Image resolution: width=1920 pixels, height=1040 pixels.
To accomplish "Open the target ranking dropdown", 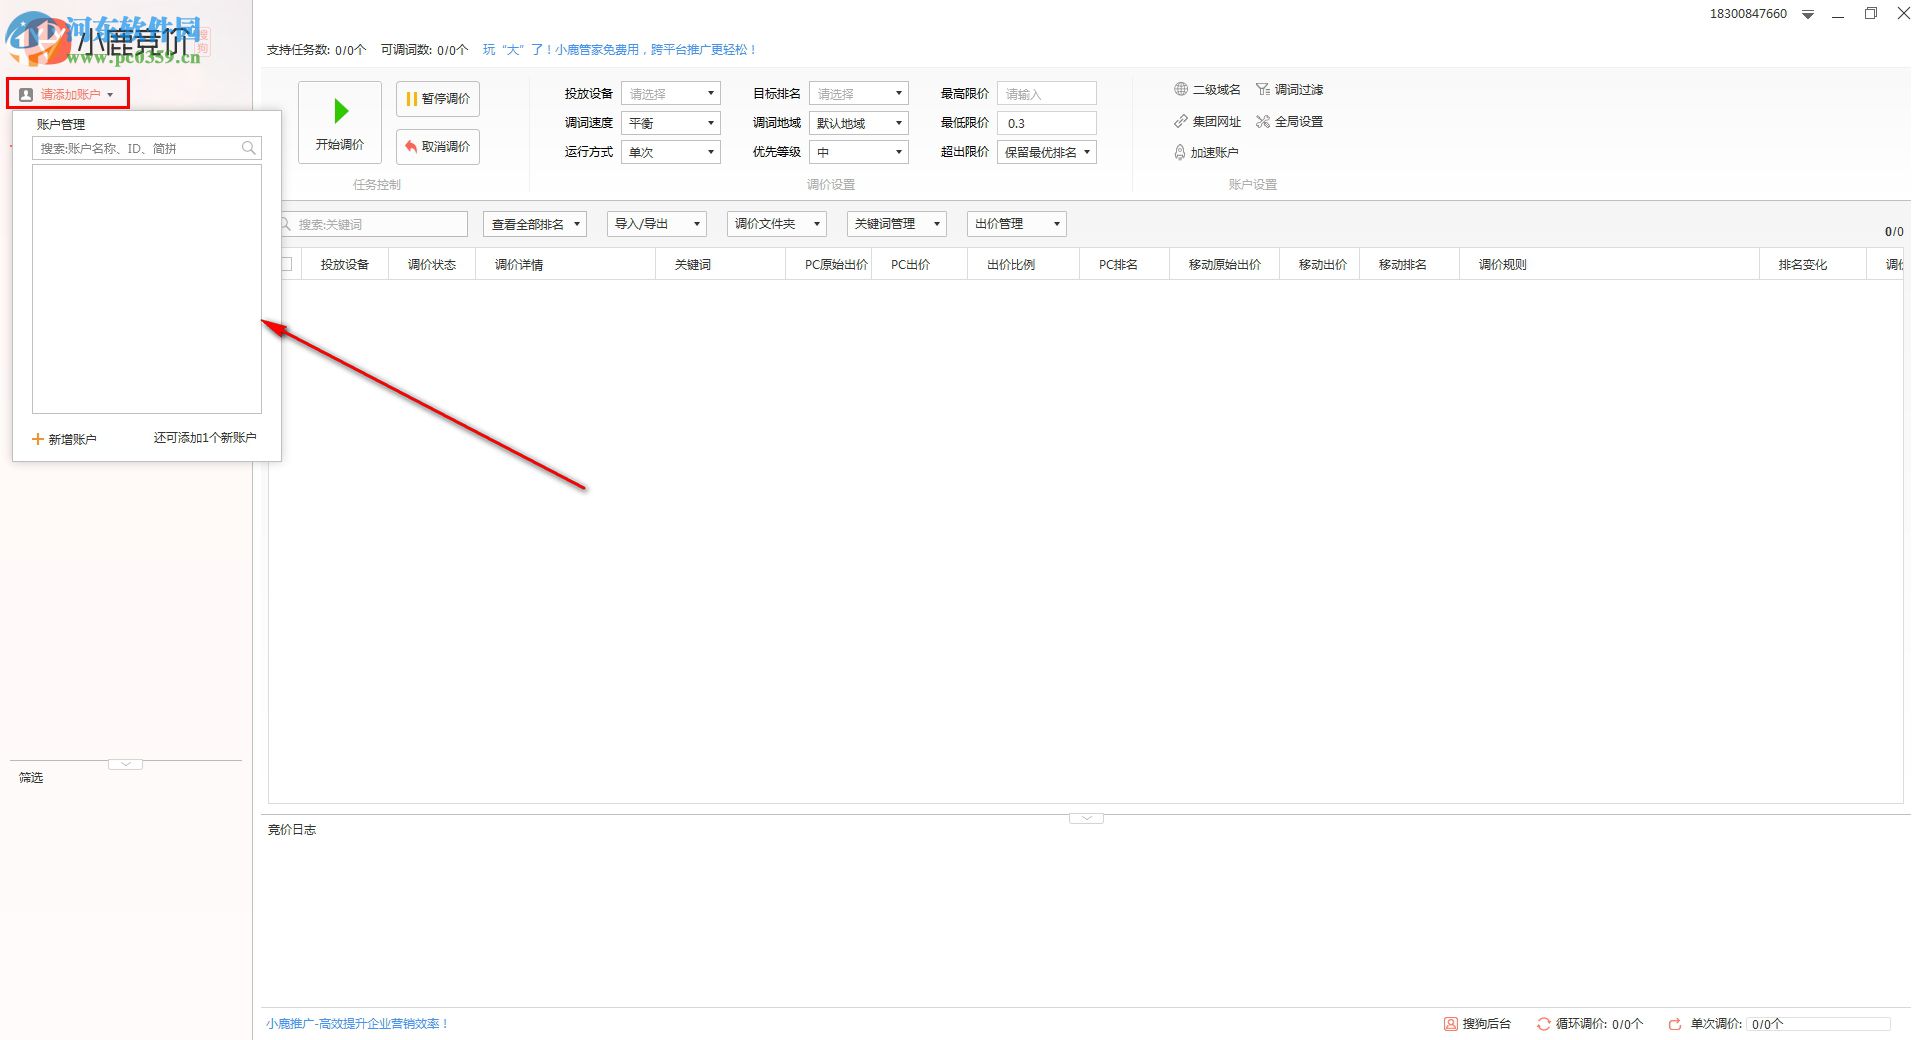I will click(859, 94).
